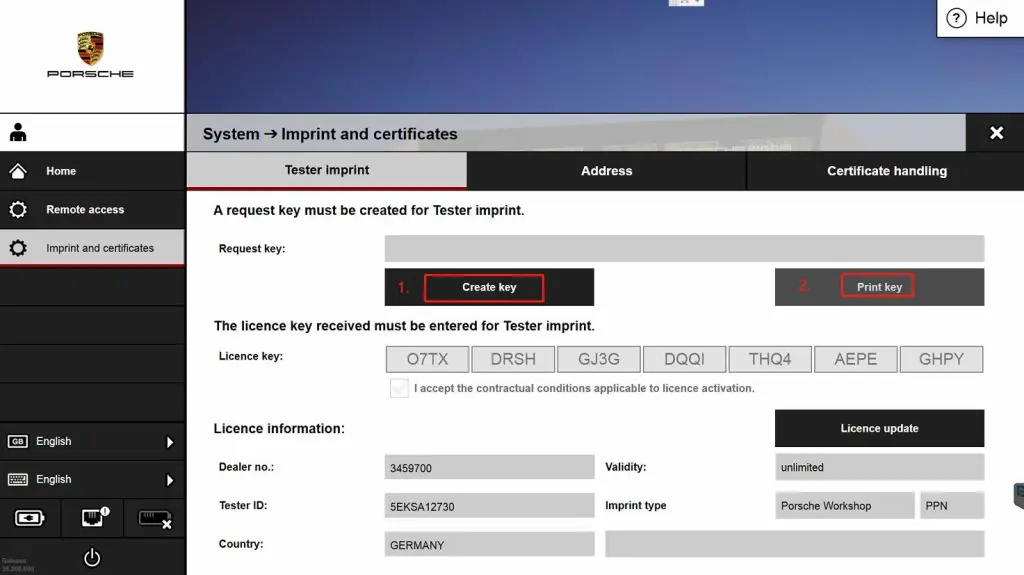Tick the contractual conditions acceptance checkbox
The width and height of the screenshot is (1024, 575).
click(399, 389)
